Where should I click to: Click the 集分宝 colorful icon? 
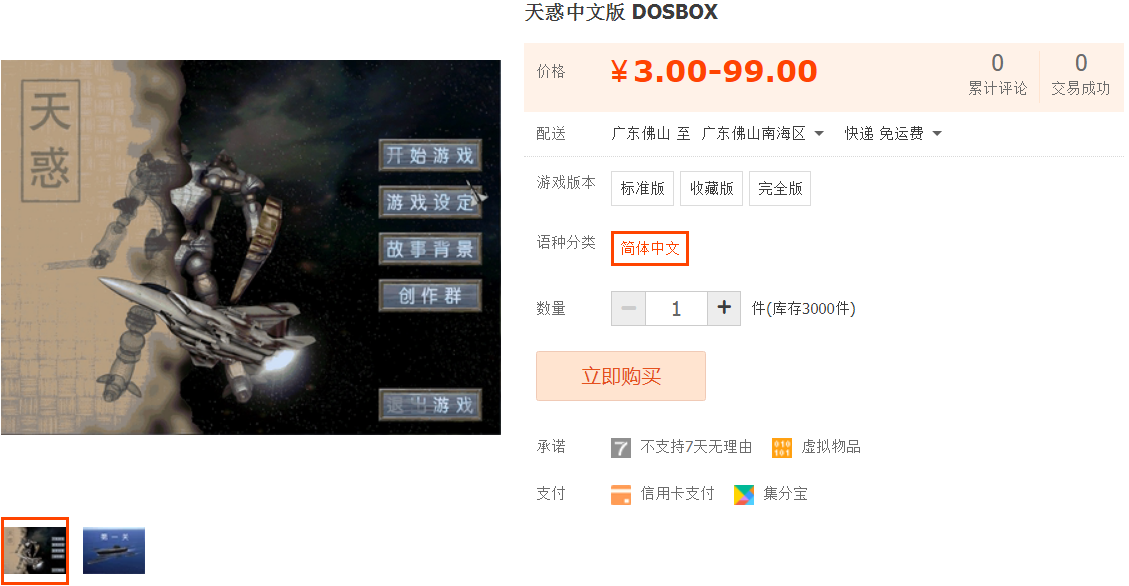point(744,495)
